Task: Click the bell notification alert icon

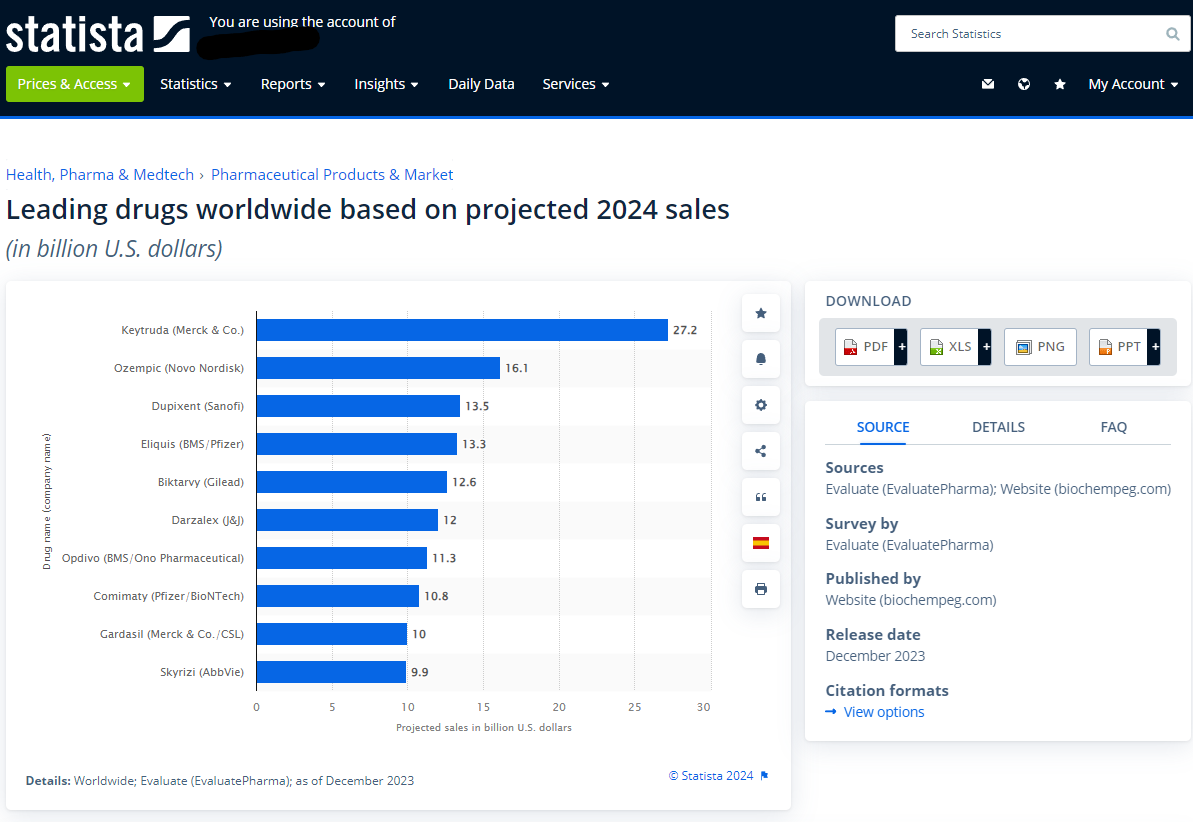Action: tap(761, 359)
